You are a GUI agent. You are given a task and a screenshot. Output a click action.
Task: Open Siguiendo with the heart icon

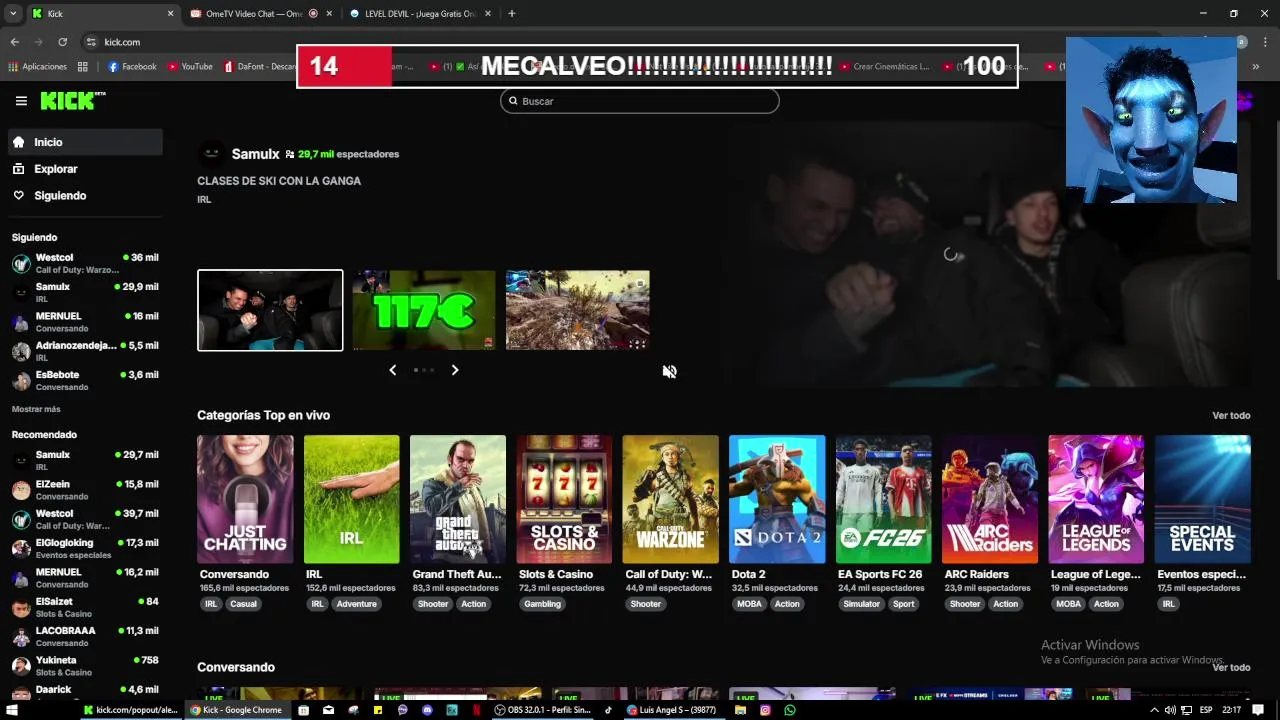86,196
